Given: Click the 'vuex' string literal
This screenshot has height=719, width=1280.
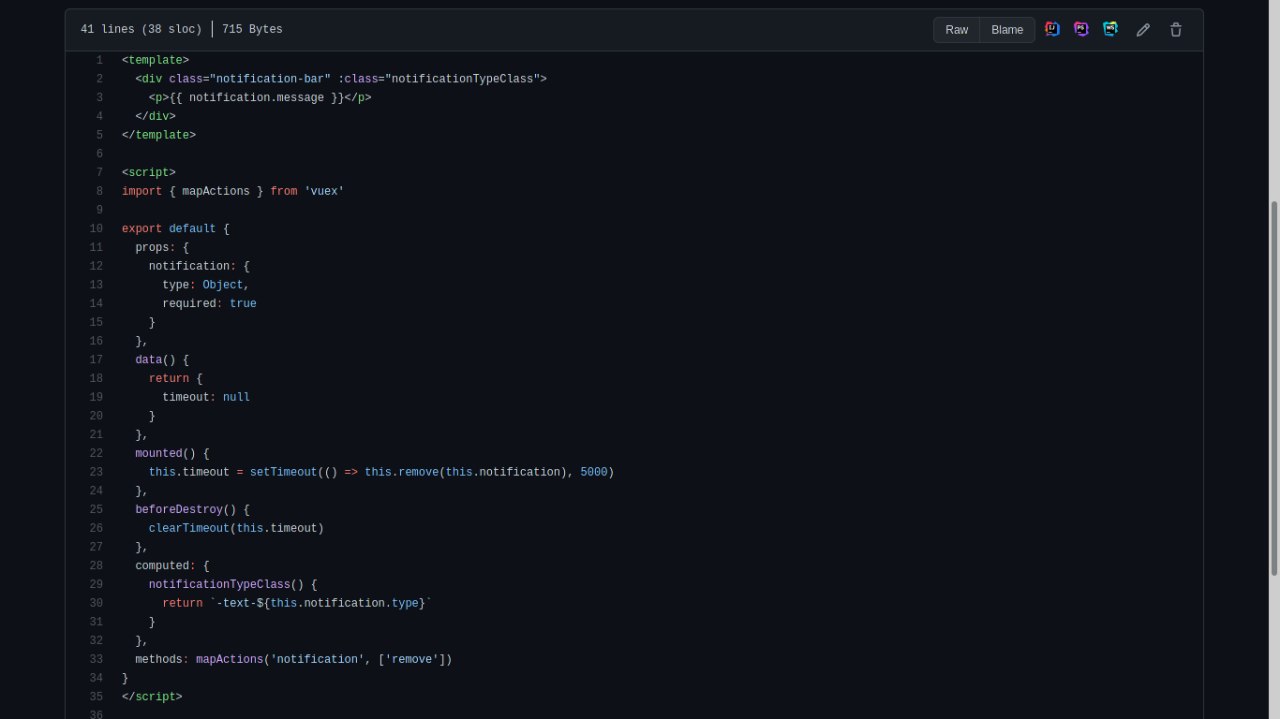Looking at the screenshot, I should click(x=324, y=191).
